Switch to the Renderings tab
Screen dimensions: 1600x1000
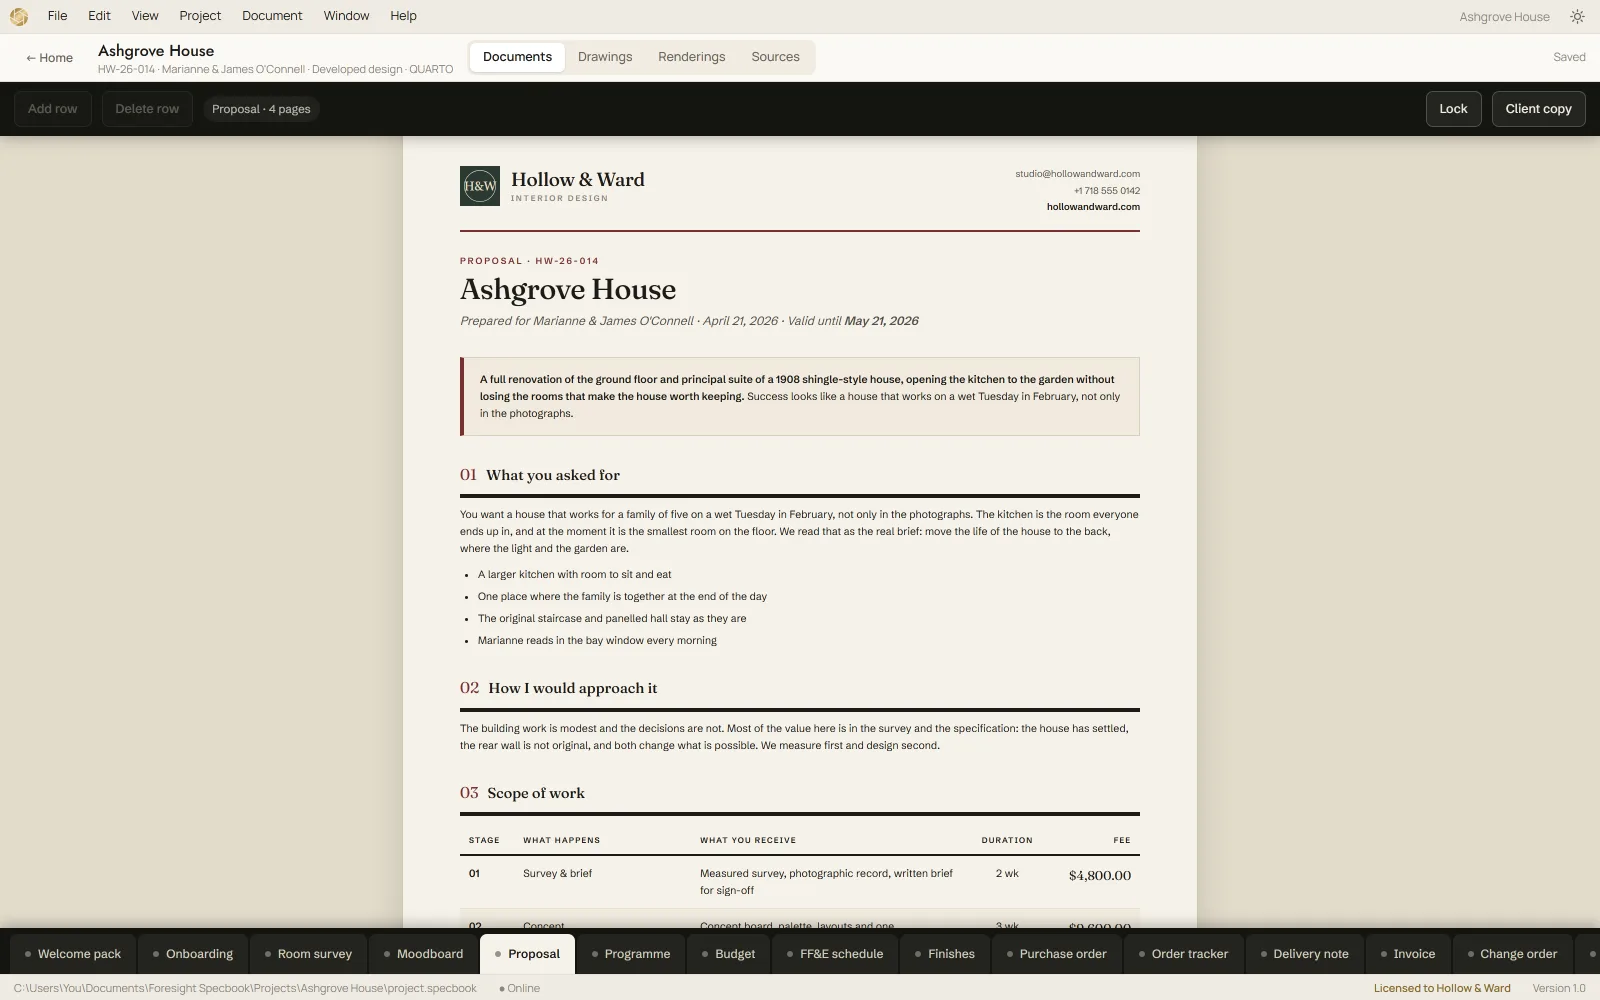692,57
